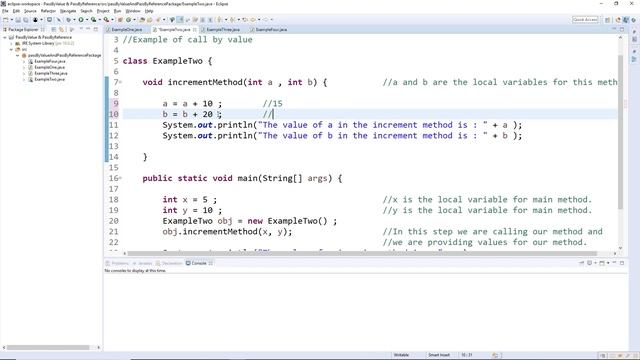
Task: Click line number 18 in editor gutter
Action: coord(114,200)
